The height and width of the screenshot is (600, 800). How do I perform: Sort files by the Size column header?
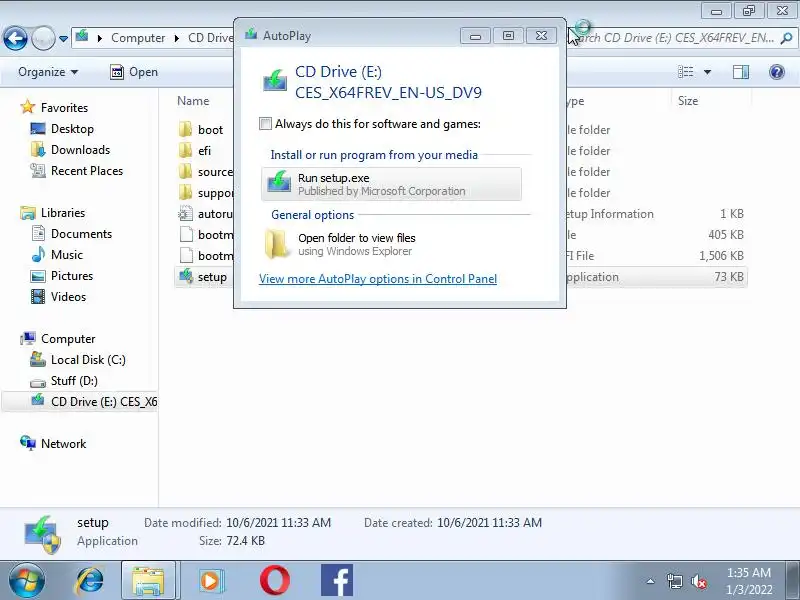(688, 101)
